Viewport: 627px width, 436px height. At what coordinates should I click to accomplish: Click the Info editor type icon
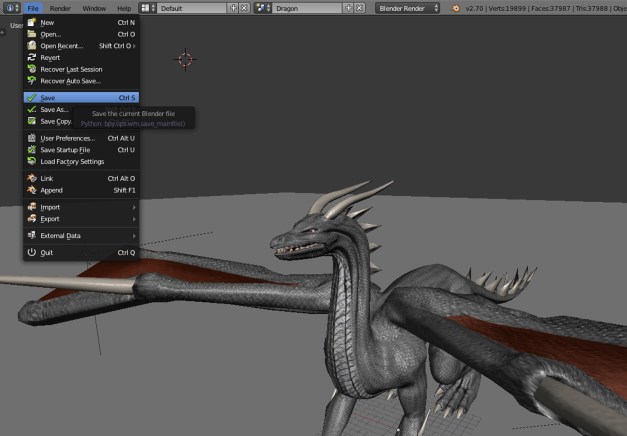(10, 7)
